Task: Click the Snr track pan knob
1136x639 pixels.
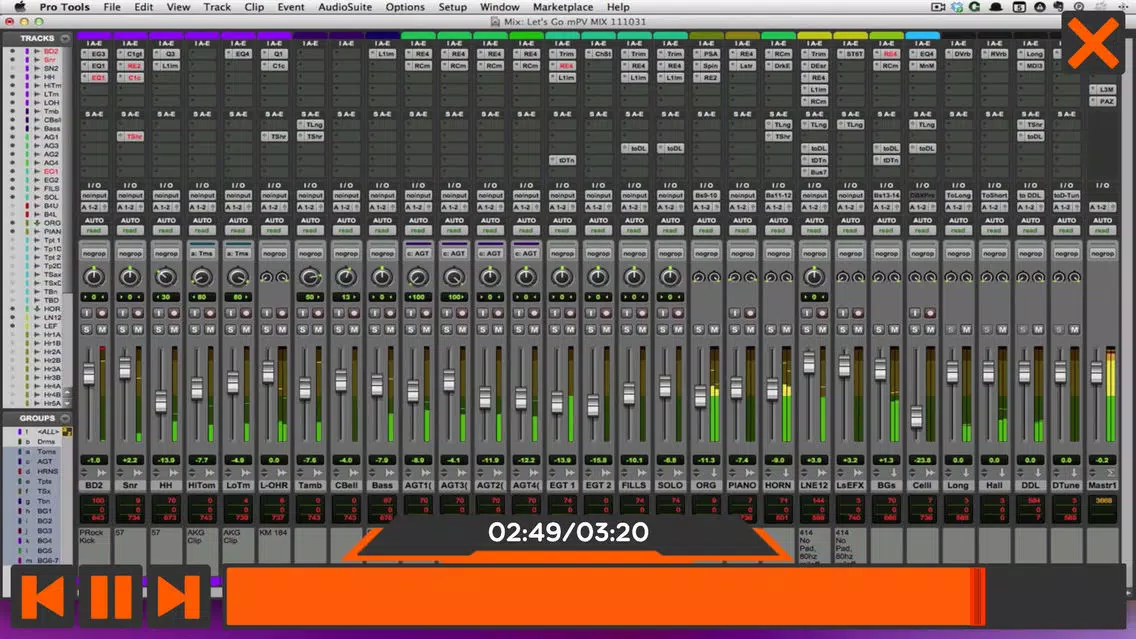Action: (x=130, y=276)
